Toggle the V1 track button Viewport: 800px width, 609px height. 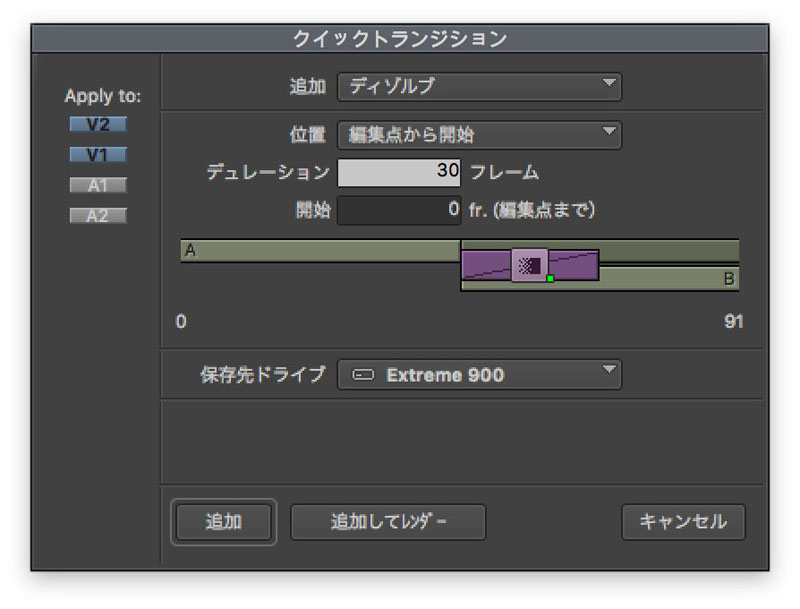[98, 155]
